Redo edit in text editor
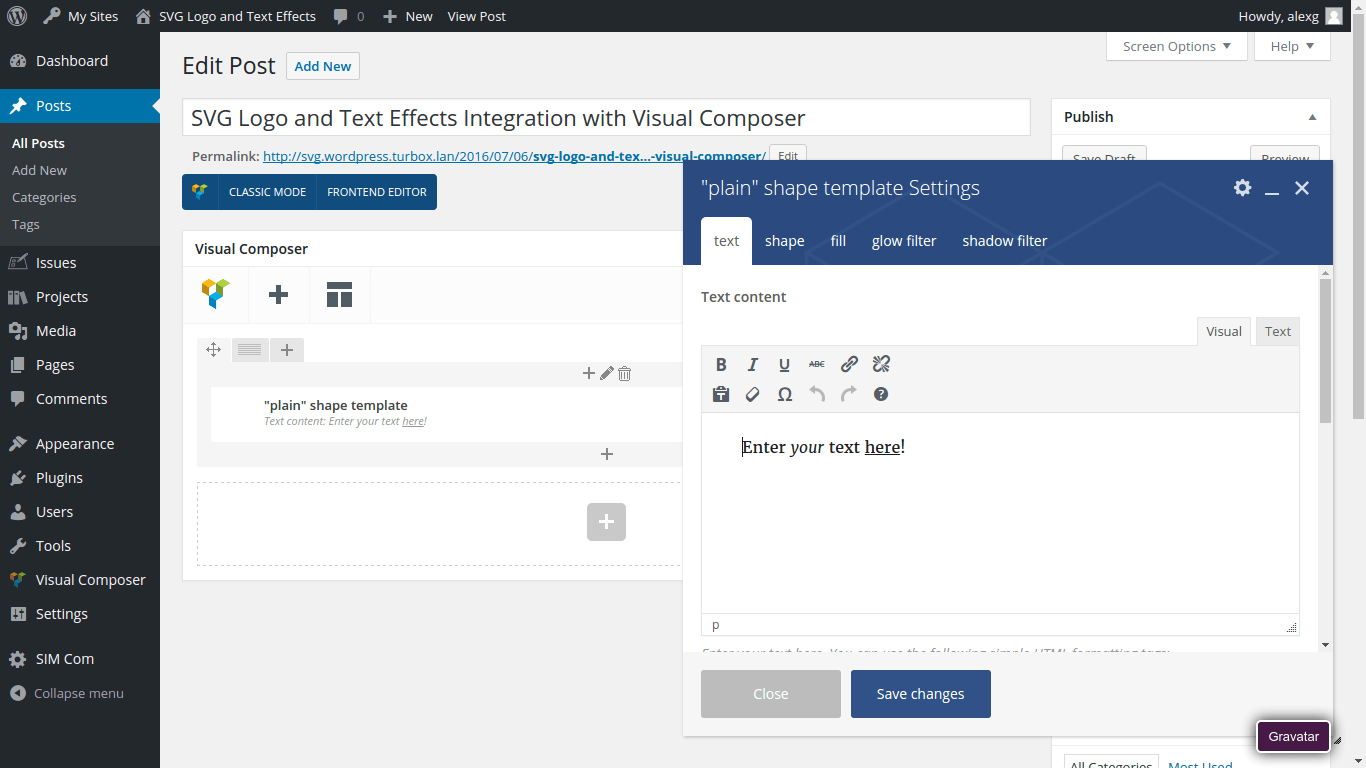Viewport: 1366px width, 768px height. click(x=849, y=395)
